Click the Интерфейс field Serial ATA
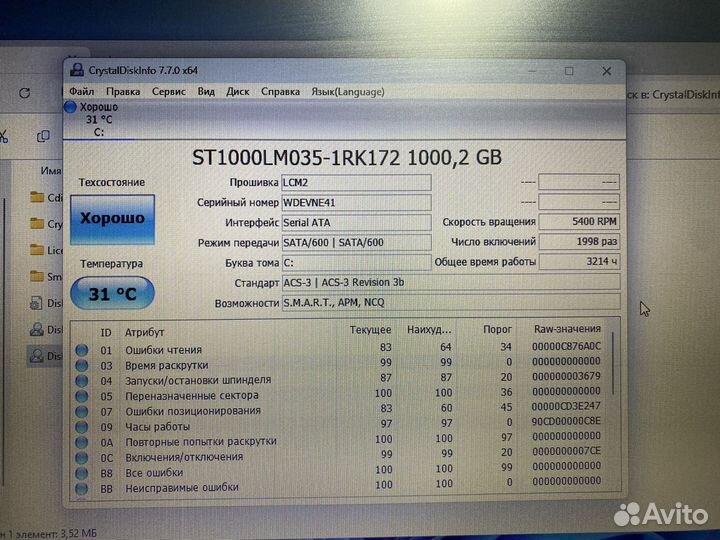 (x=356, y=223)
